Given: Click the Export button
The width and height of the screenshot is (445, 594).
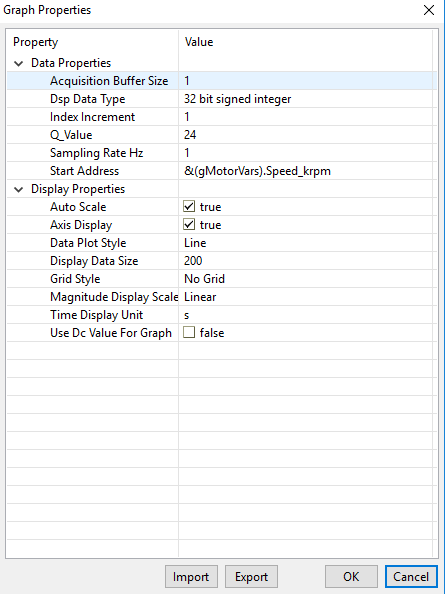Looking at the screenshot, I should (251, 577).
